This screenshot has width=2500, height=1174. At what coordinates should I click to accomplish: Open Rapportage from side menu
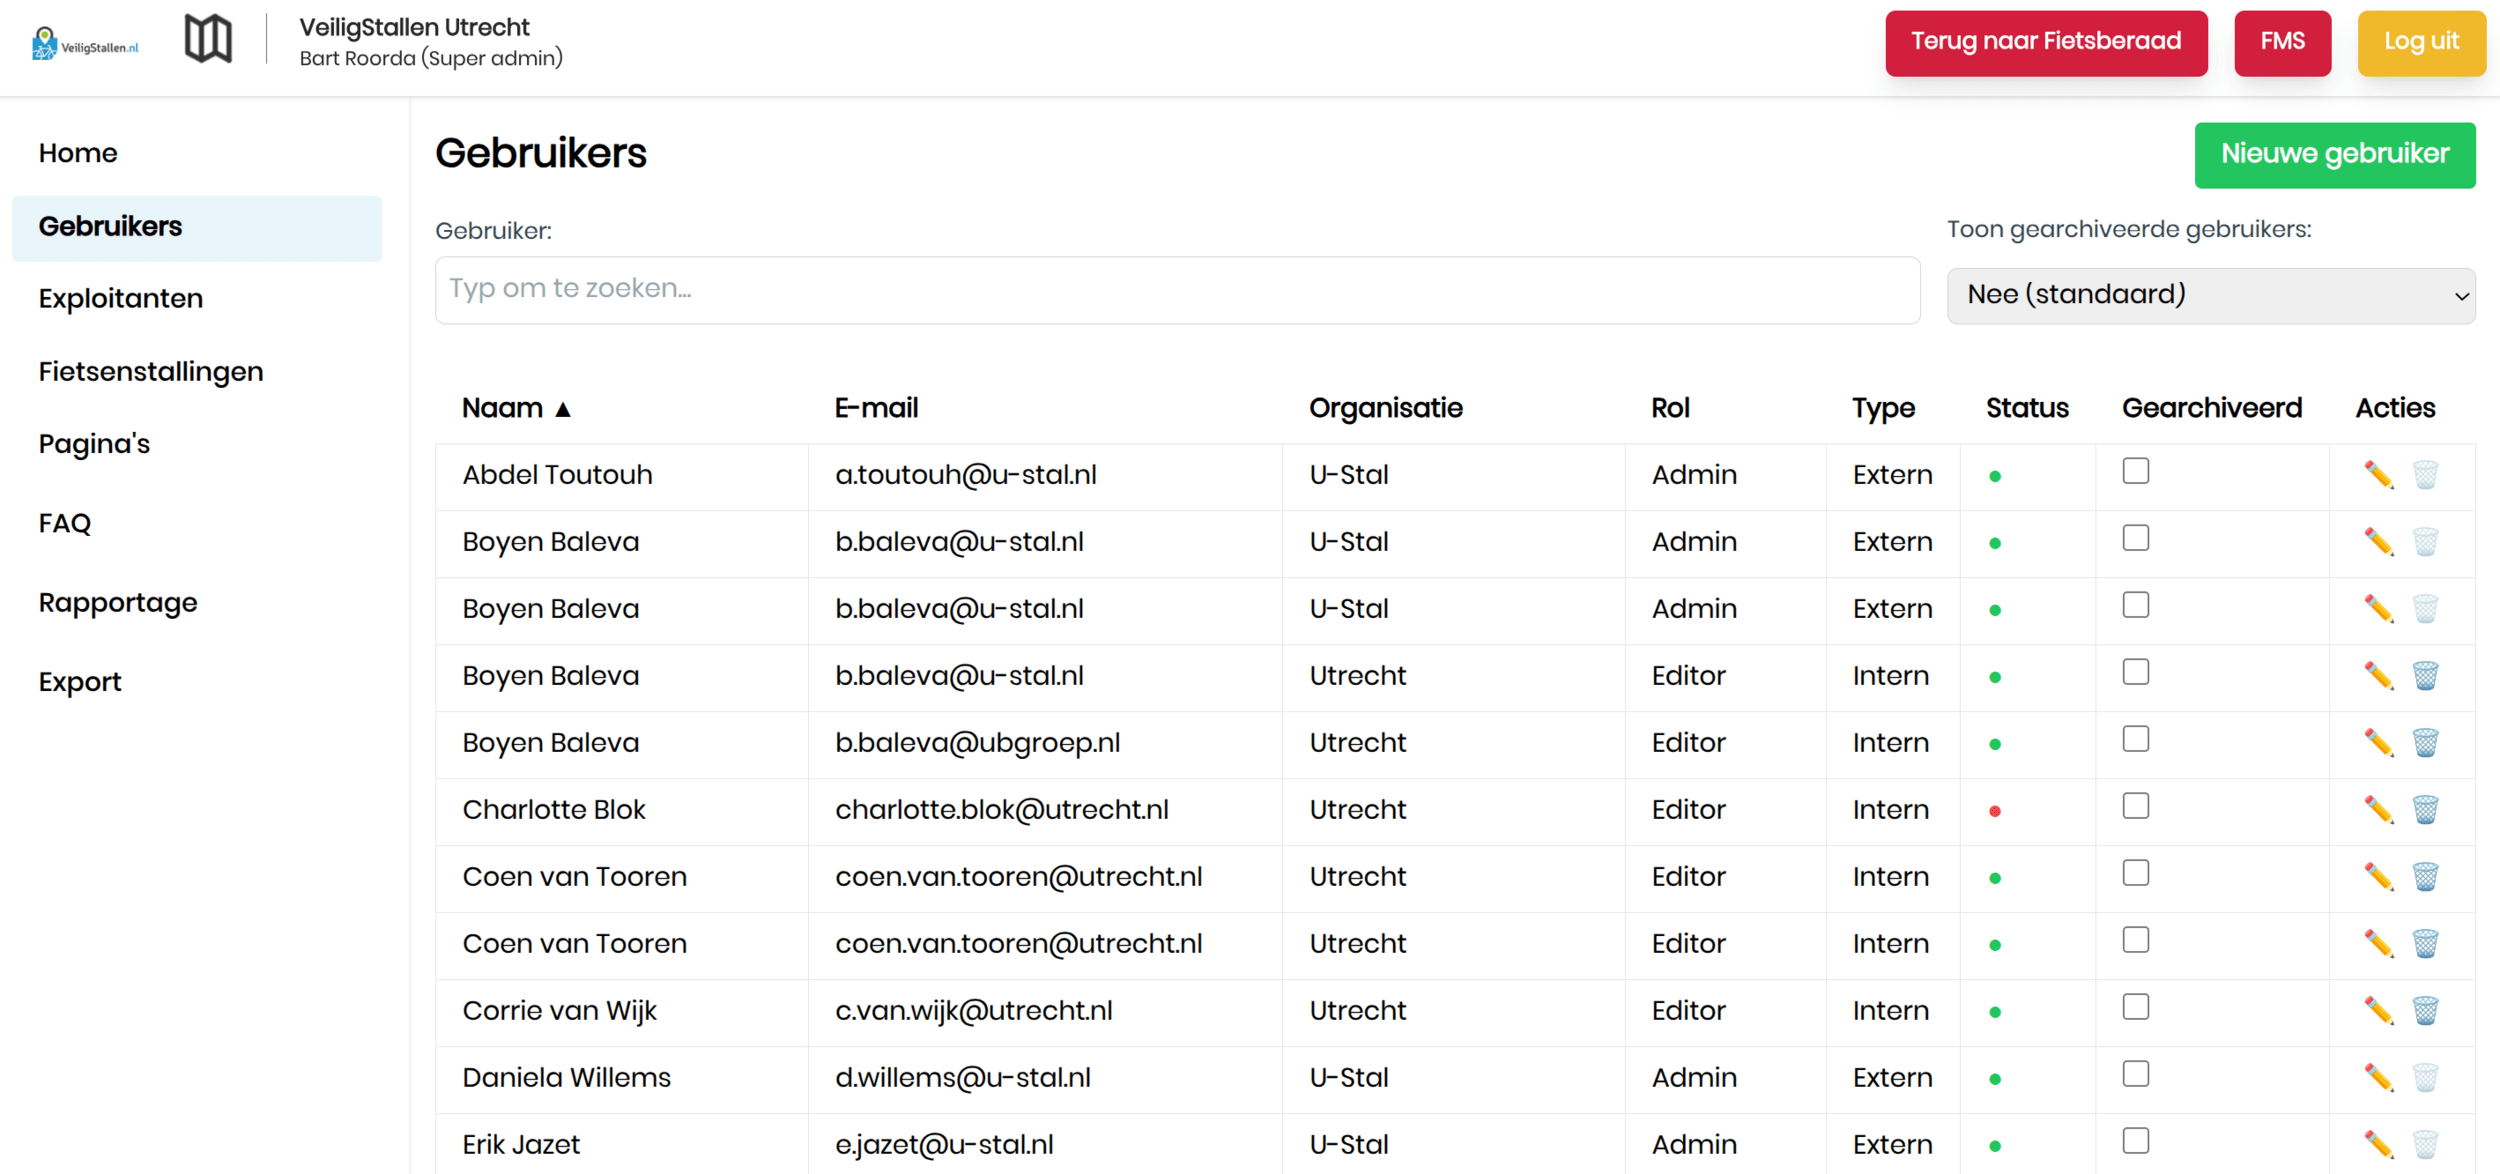[118, 602]
